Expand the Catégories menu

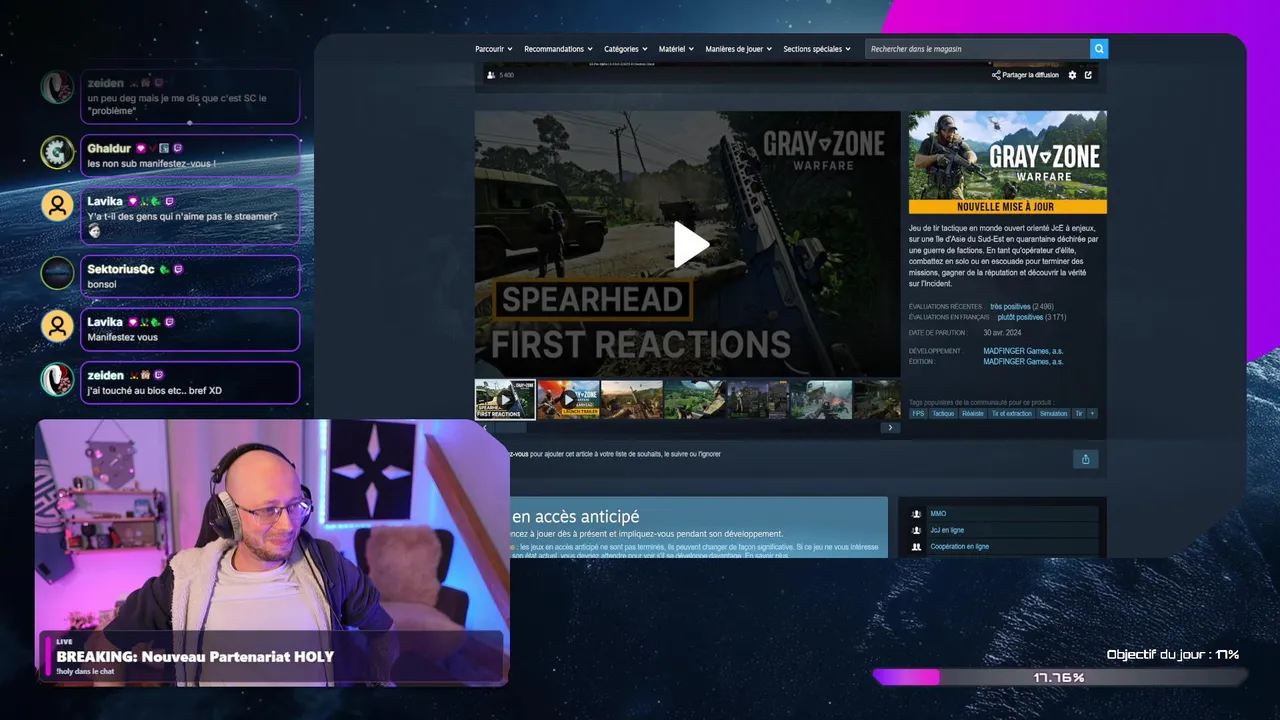pos(625,49)
